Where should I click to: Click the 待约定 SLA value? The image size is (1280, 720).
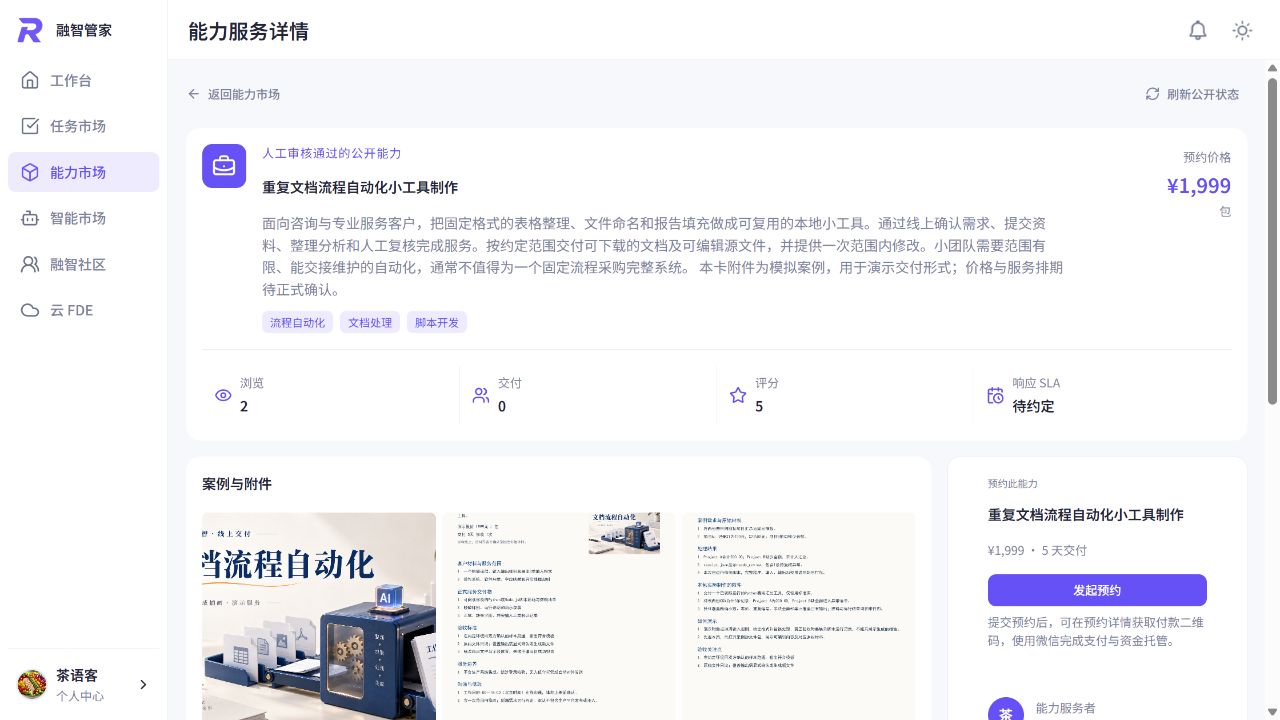click(1033, 406)
